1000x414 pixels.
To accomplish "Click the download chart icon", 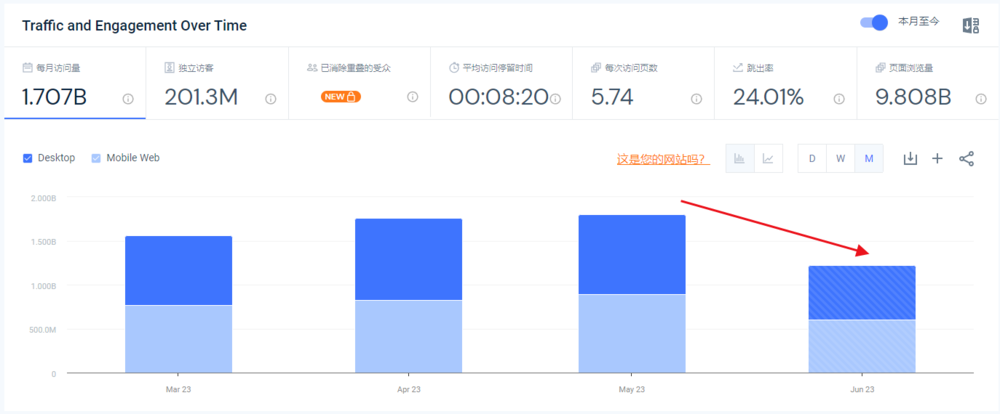I will pyautogui.click(x=910, y=158).
